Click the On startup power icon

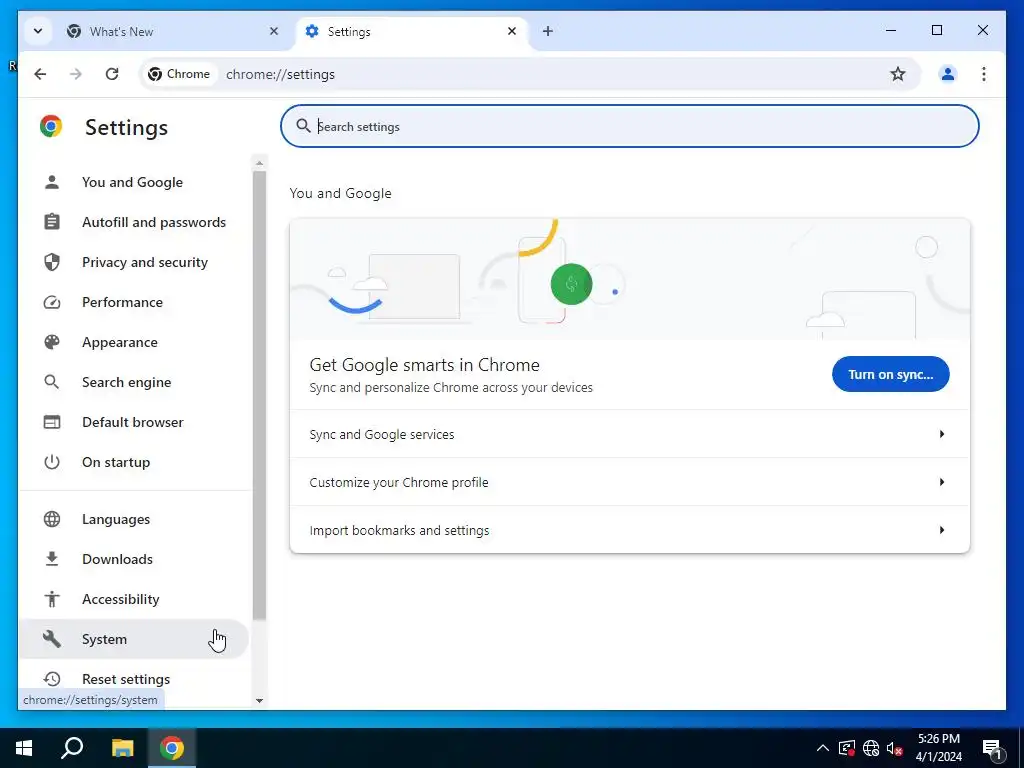click(x=52, y=462)
